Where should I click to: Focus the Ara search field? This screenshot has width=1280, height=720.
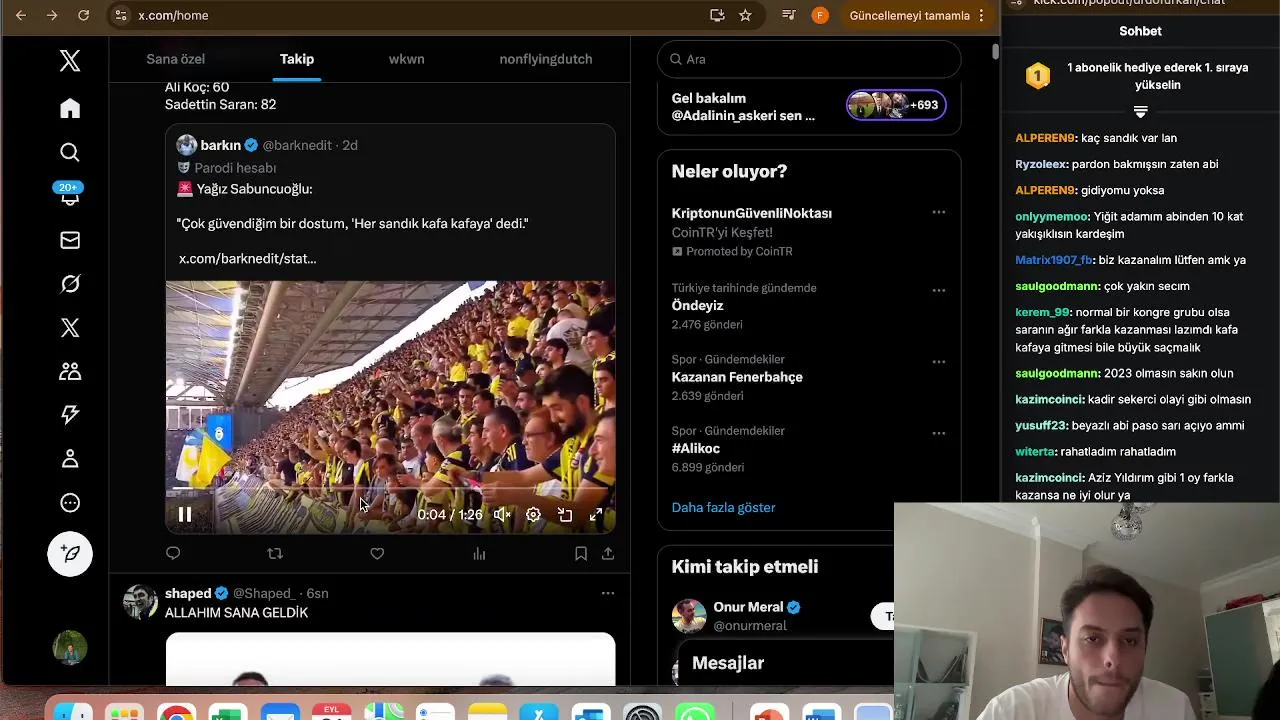point(809,59)
